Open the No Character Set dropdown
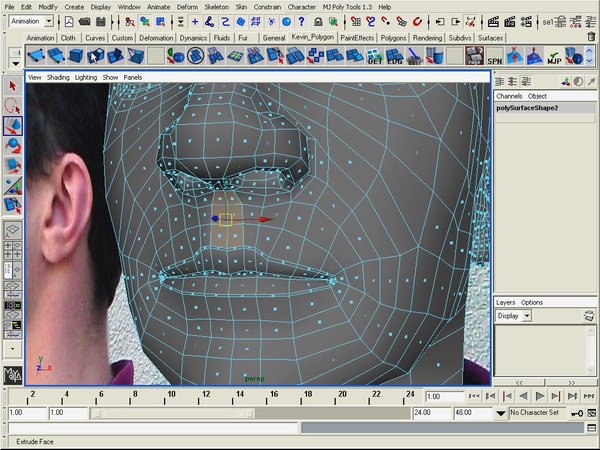 coord(538,412)
